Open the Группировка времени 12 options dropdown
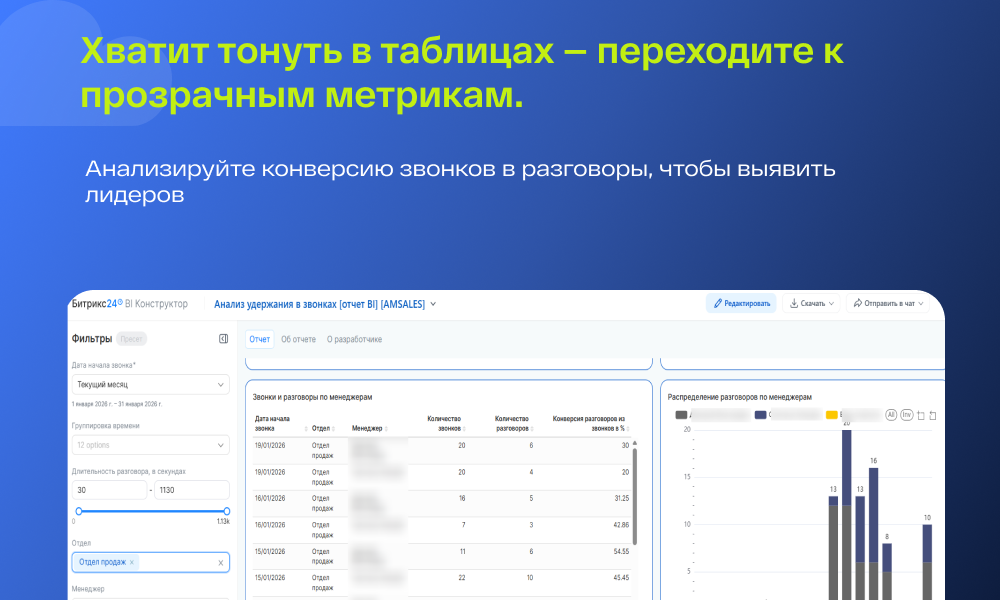Image resolution: width=1000 pixels, height=600 pixels. coord(151,445)
